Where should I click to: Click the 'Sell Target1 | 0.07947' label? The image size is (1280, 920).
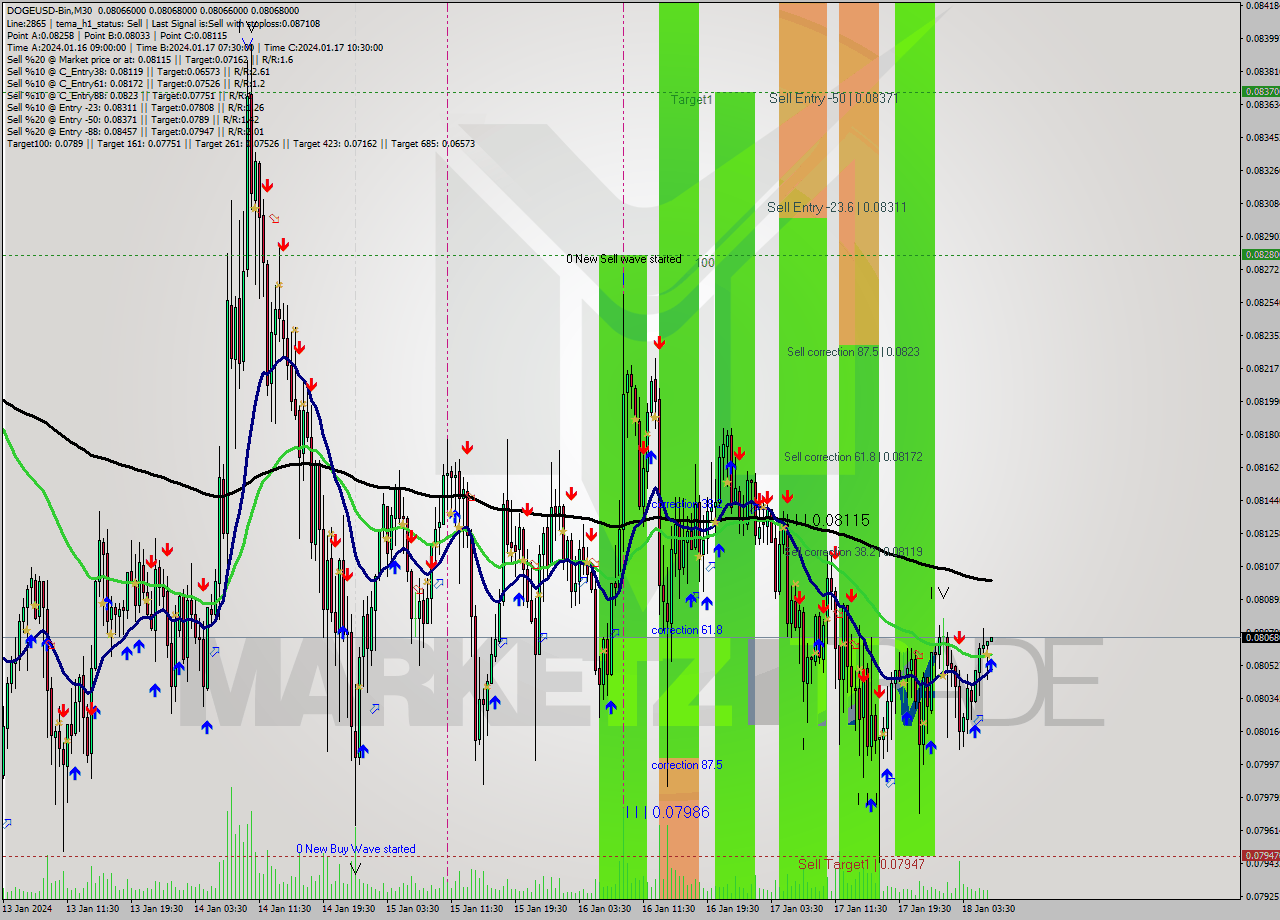click(x=861, y=864)
